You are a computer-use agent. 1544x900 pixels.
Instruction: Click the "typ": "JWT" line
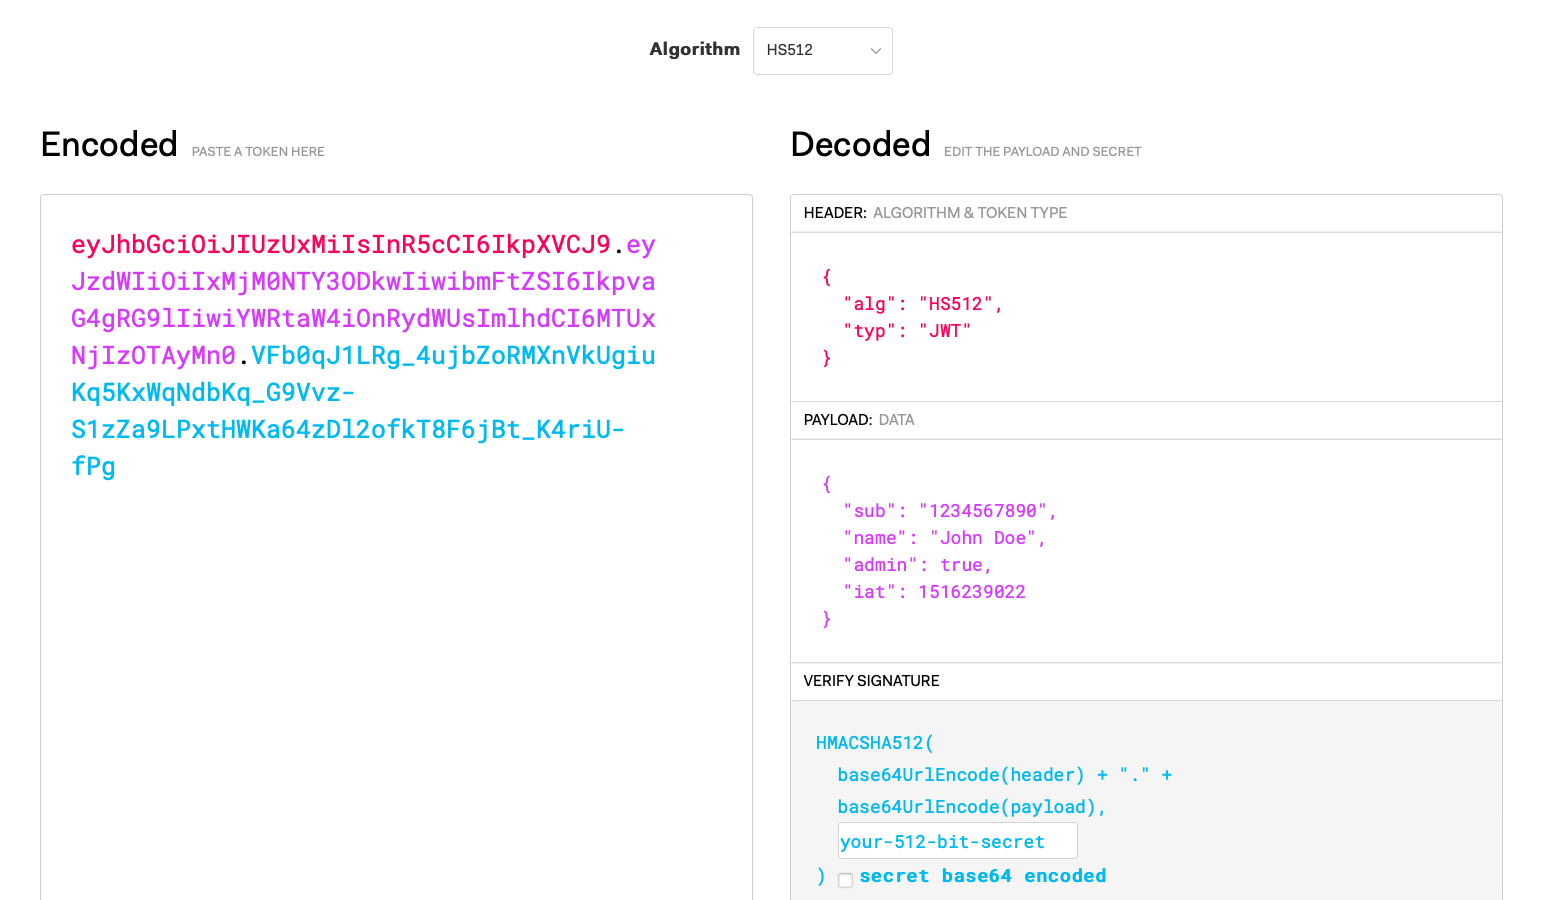pos(907,331)
